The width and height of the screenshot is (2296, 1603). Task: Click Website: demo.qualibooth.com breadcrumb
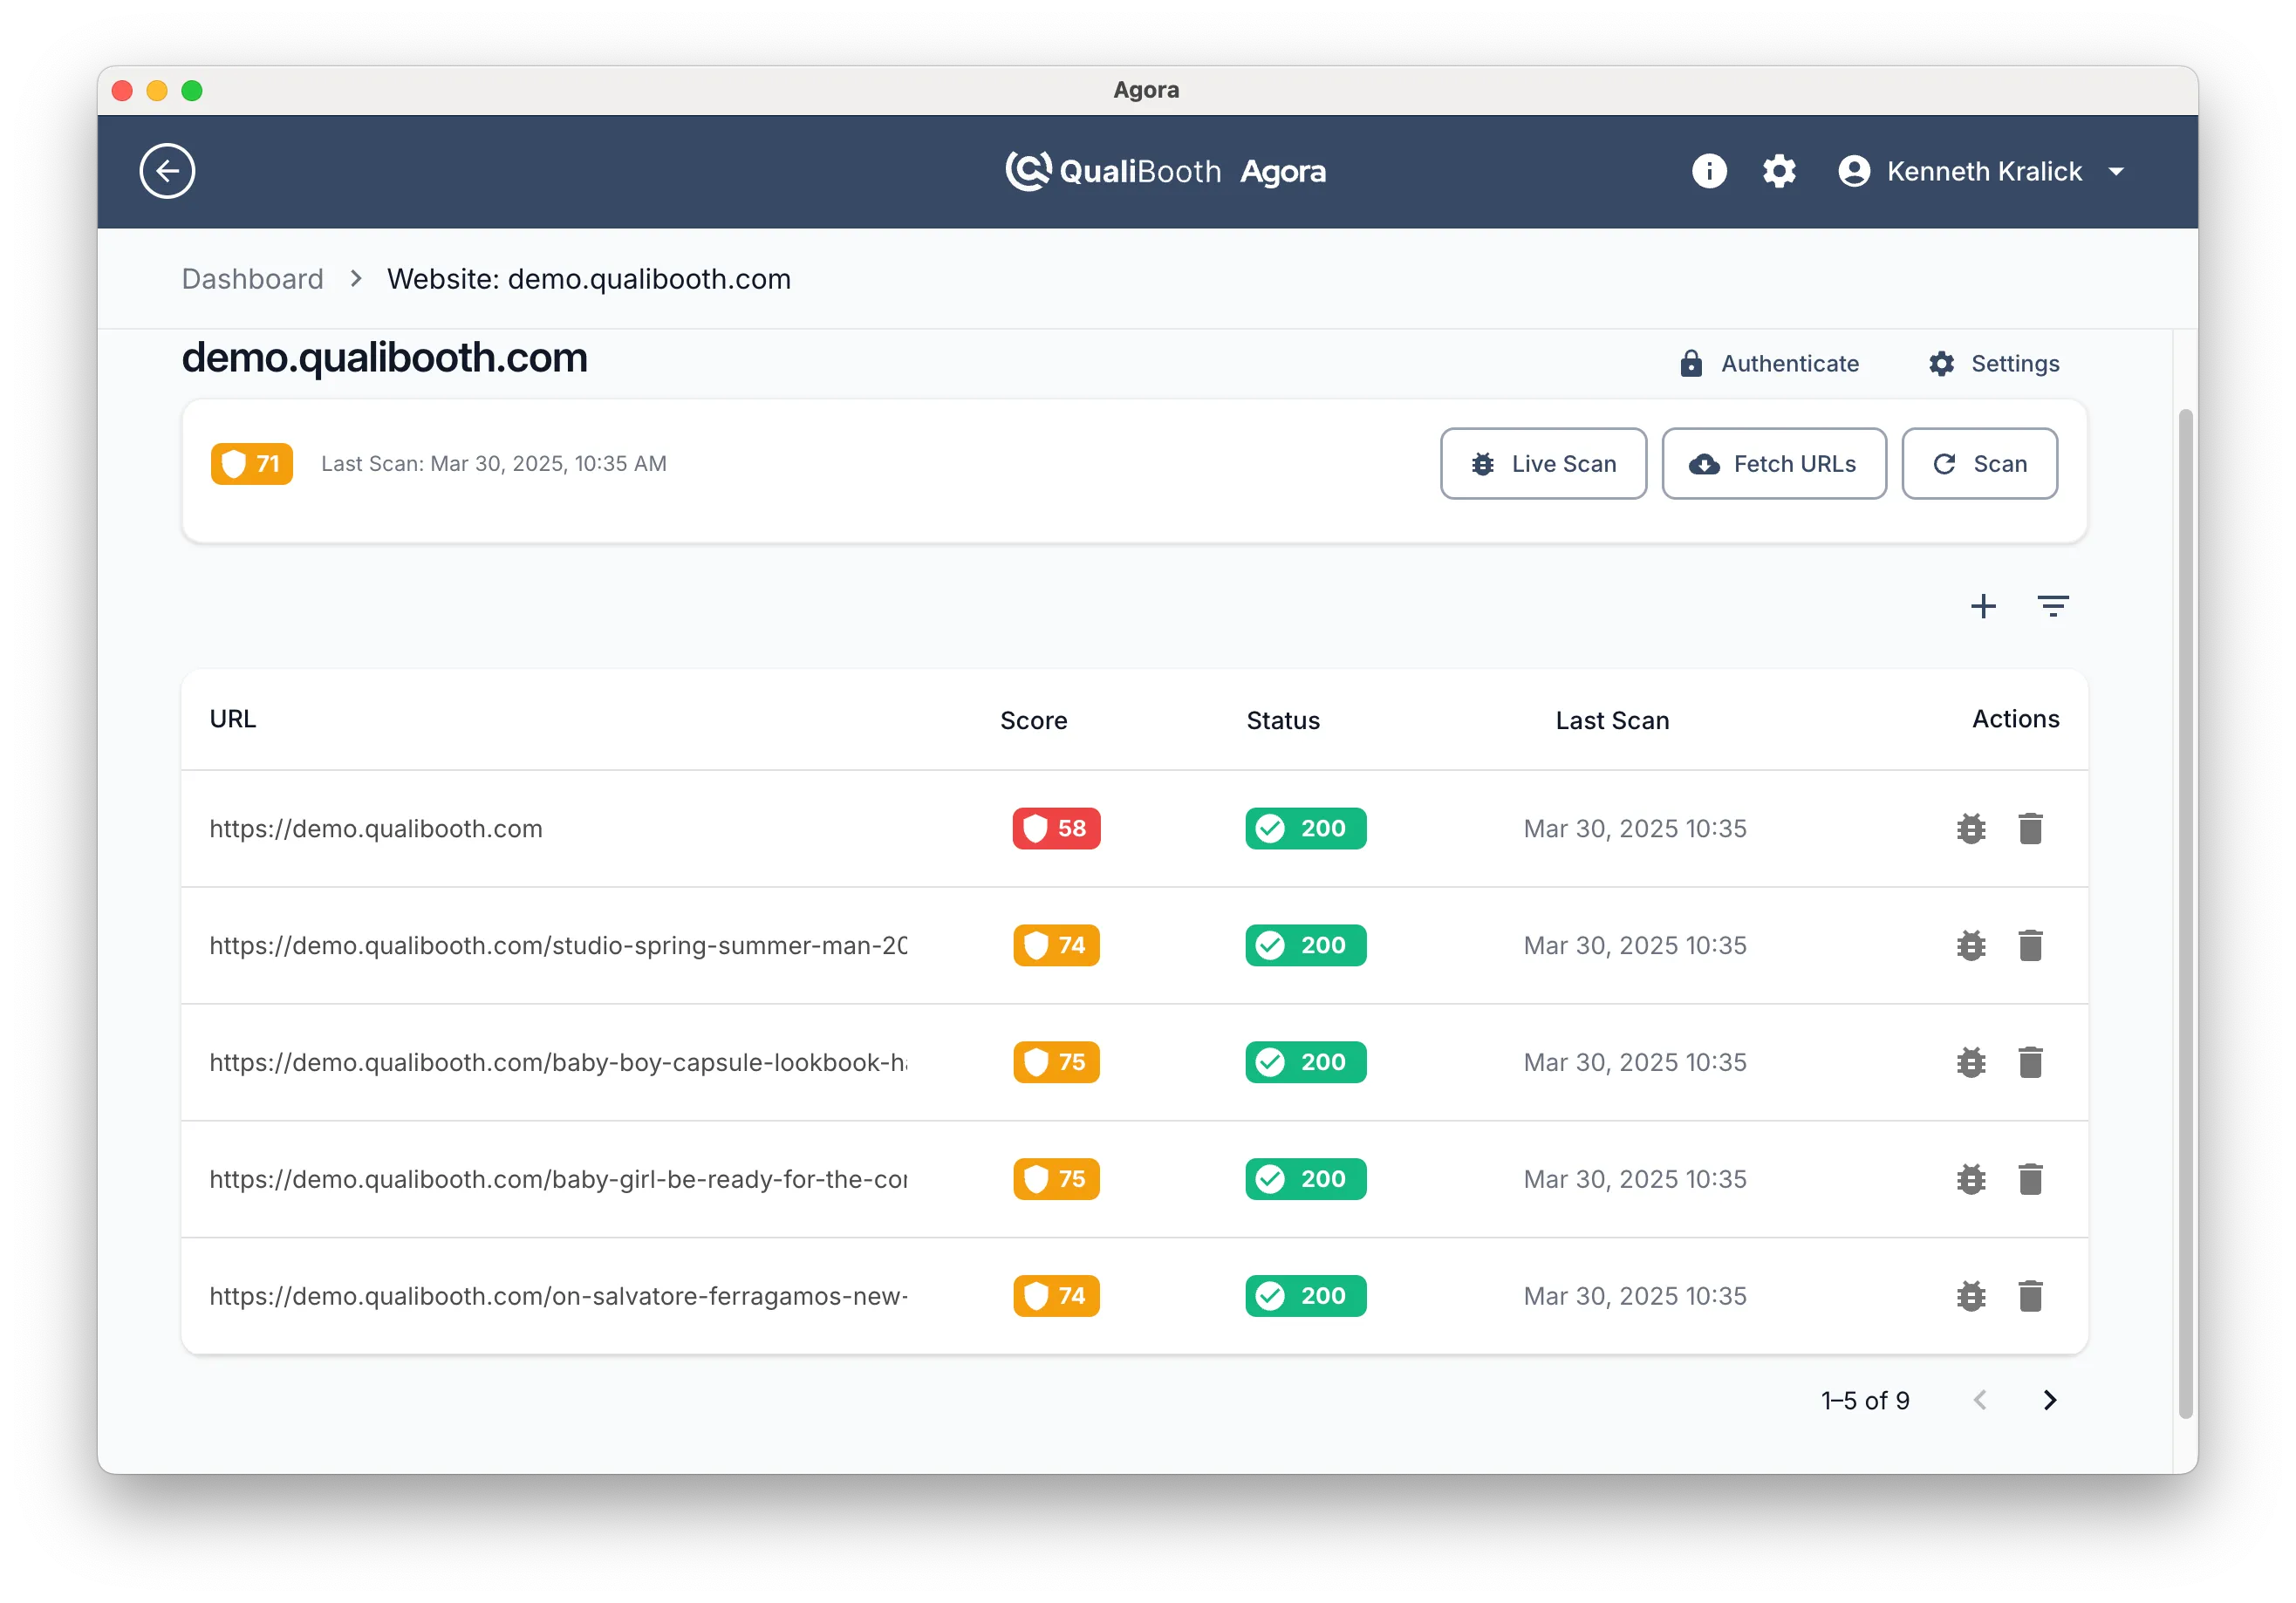tap(589, 279)
